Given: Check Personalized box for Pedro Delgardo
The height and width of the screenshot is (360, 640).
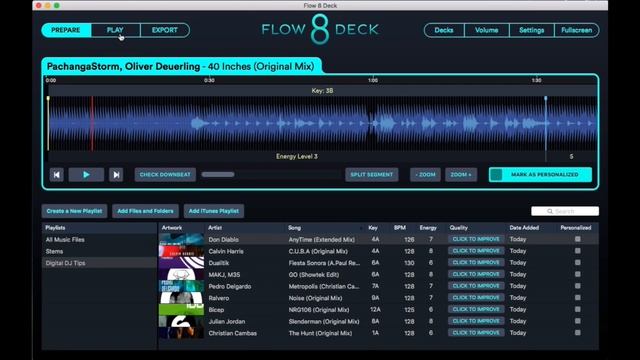Looking at the screenshot, I should point(578,286).
